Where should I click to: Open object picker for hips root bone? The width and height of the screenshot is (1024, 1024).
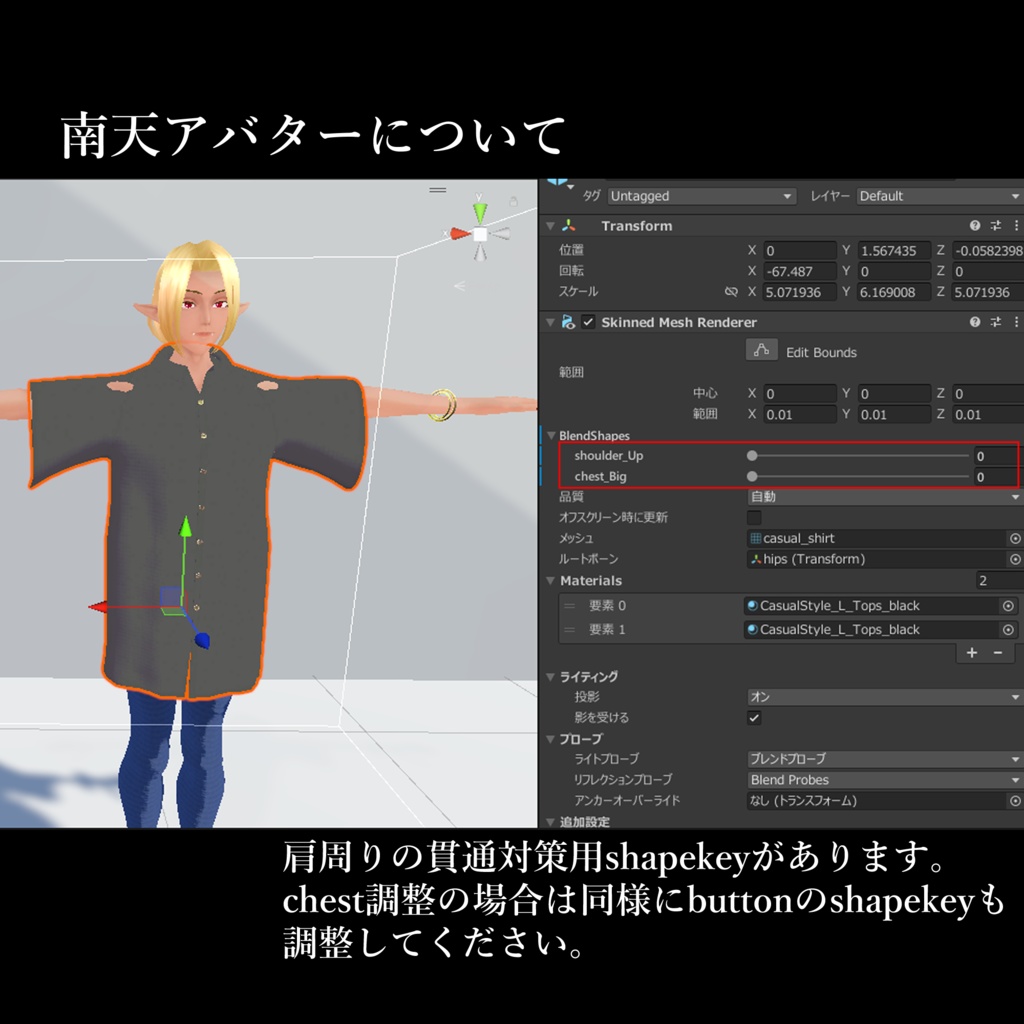click(x=1015, y=559)
